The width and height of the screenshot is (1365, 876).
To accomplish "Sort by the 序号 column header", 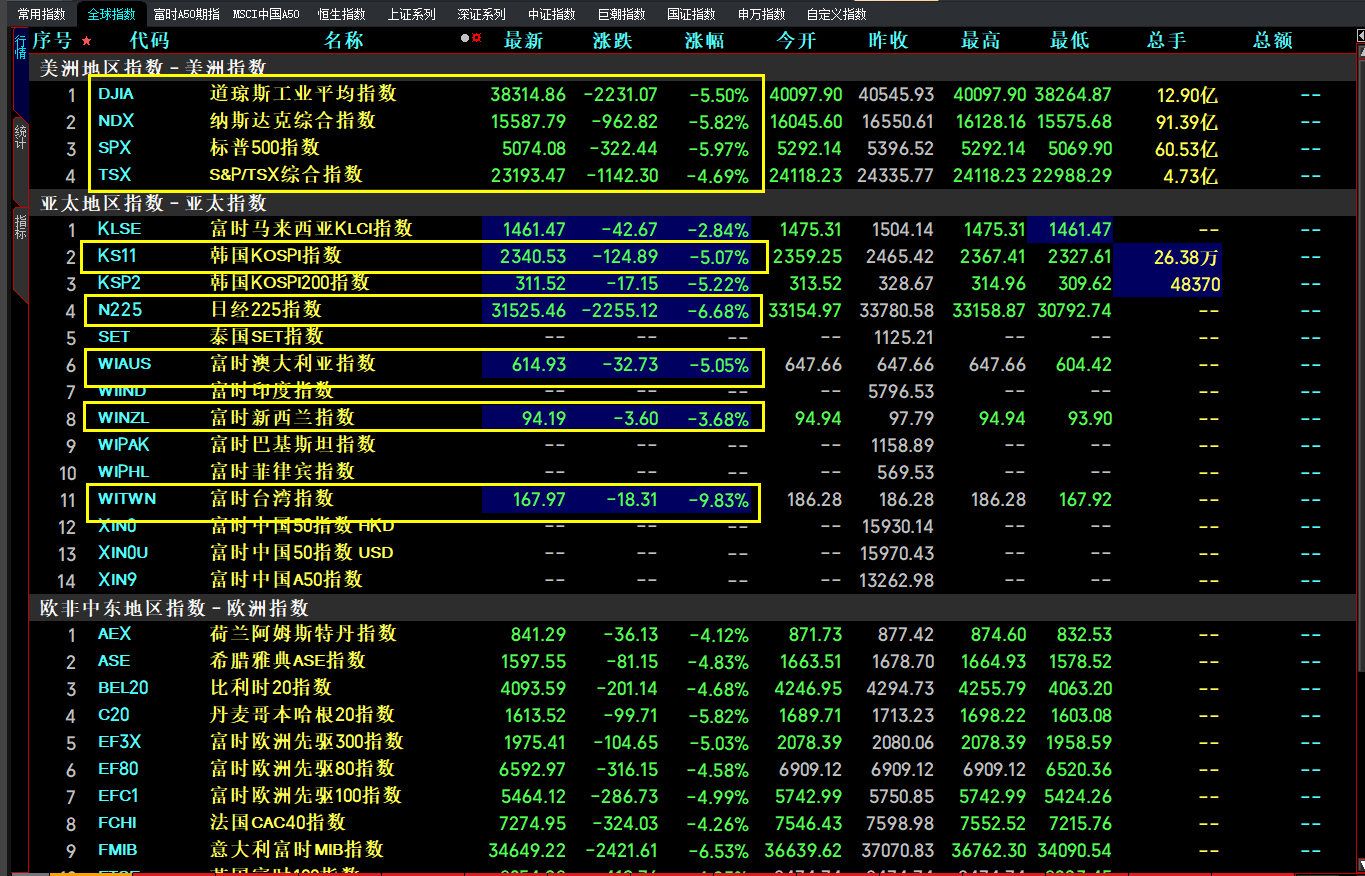I will pyautogui.click(x=52, y=41).
